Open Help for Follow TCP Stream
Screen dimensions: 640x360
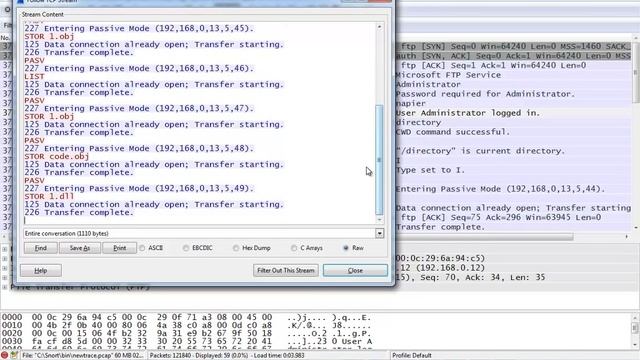(x=41, y=270)
